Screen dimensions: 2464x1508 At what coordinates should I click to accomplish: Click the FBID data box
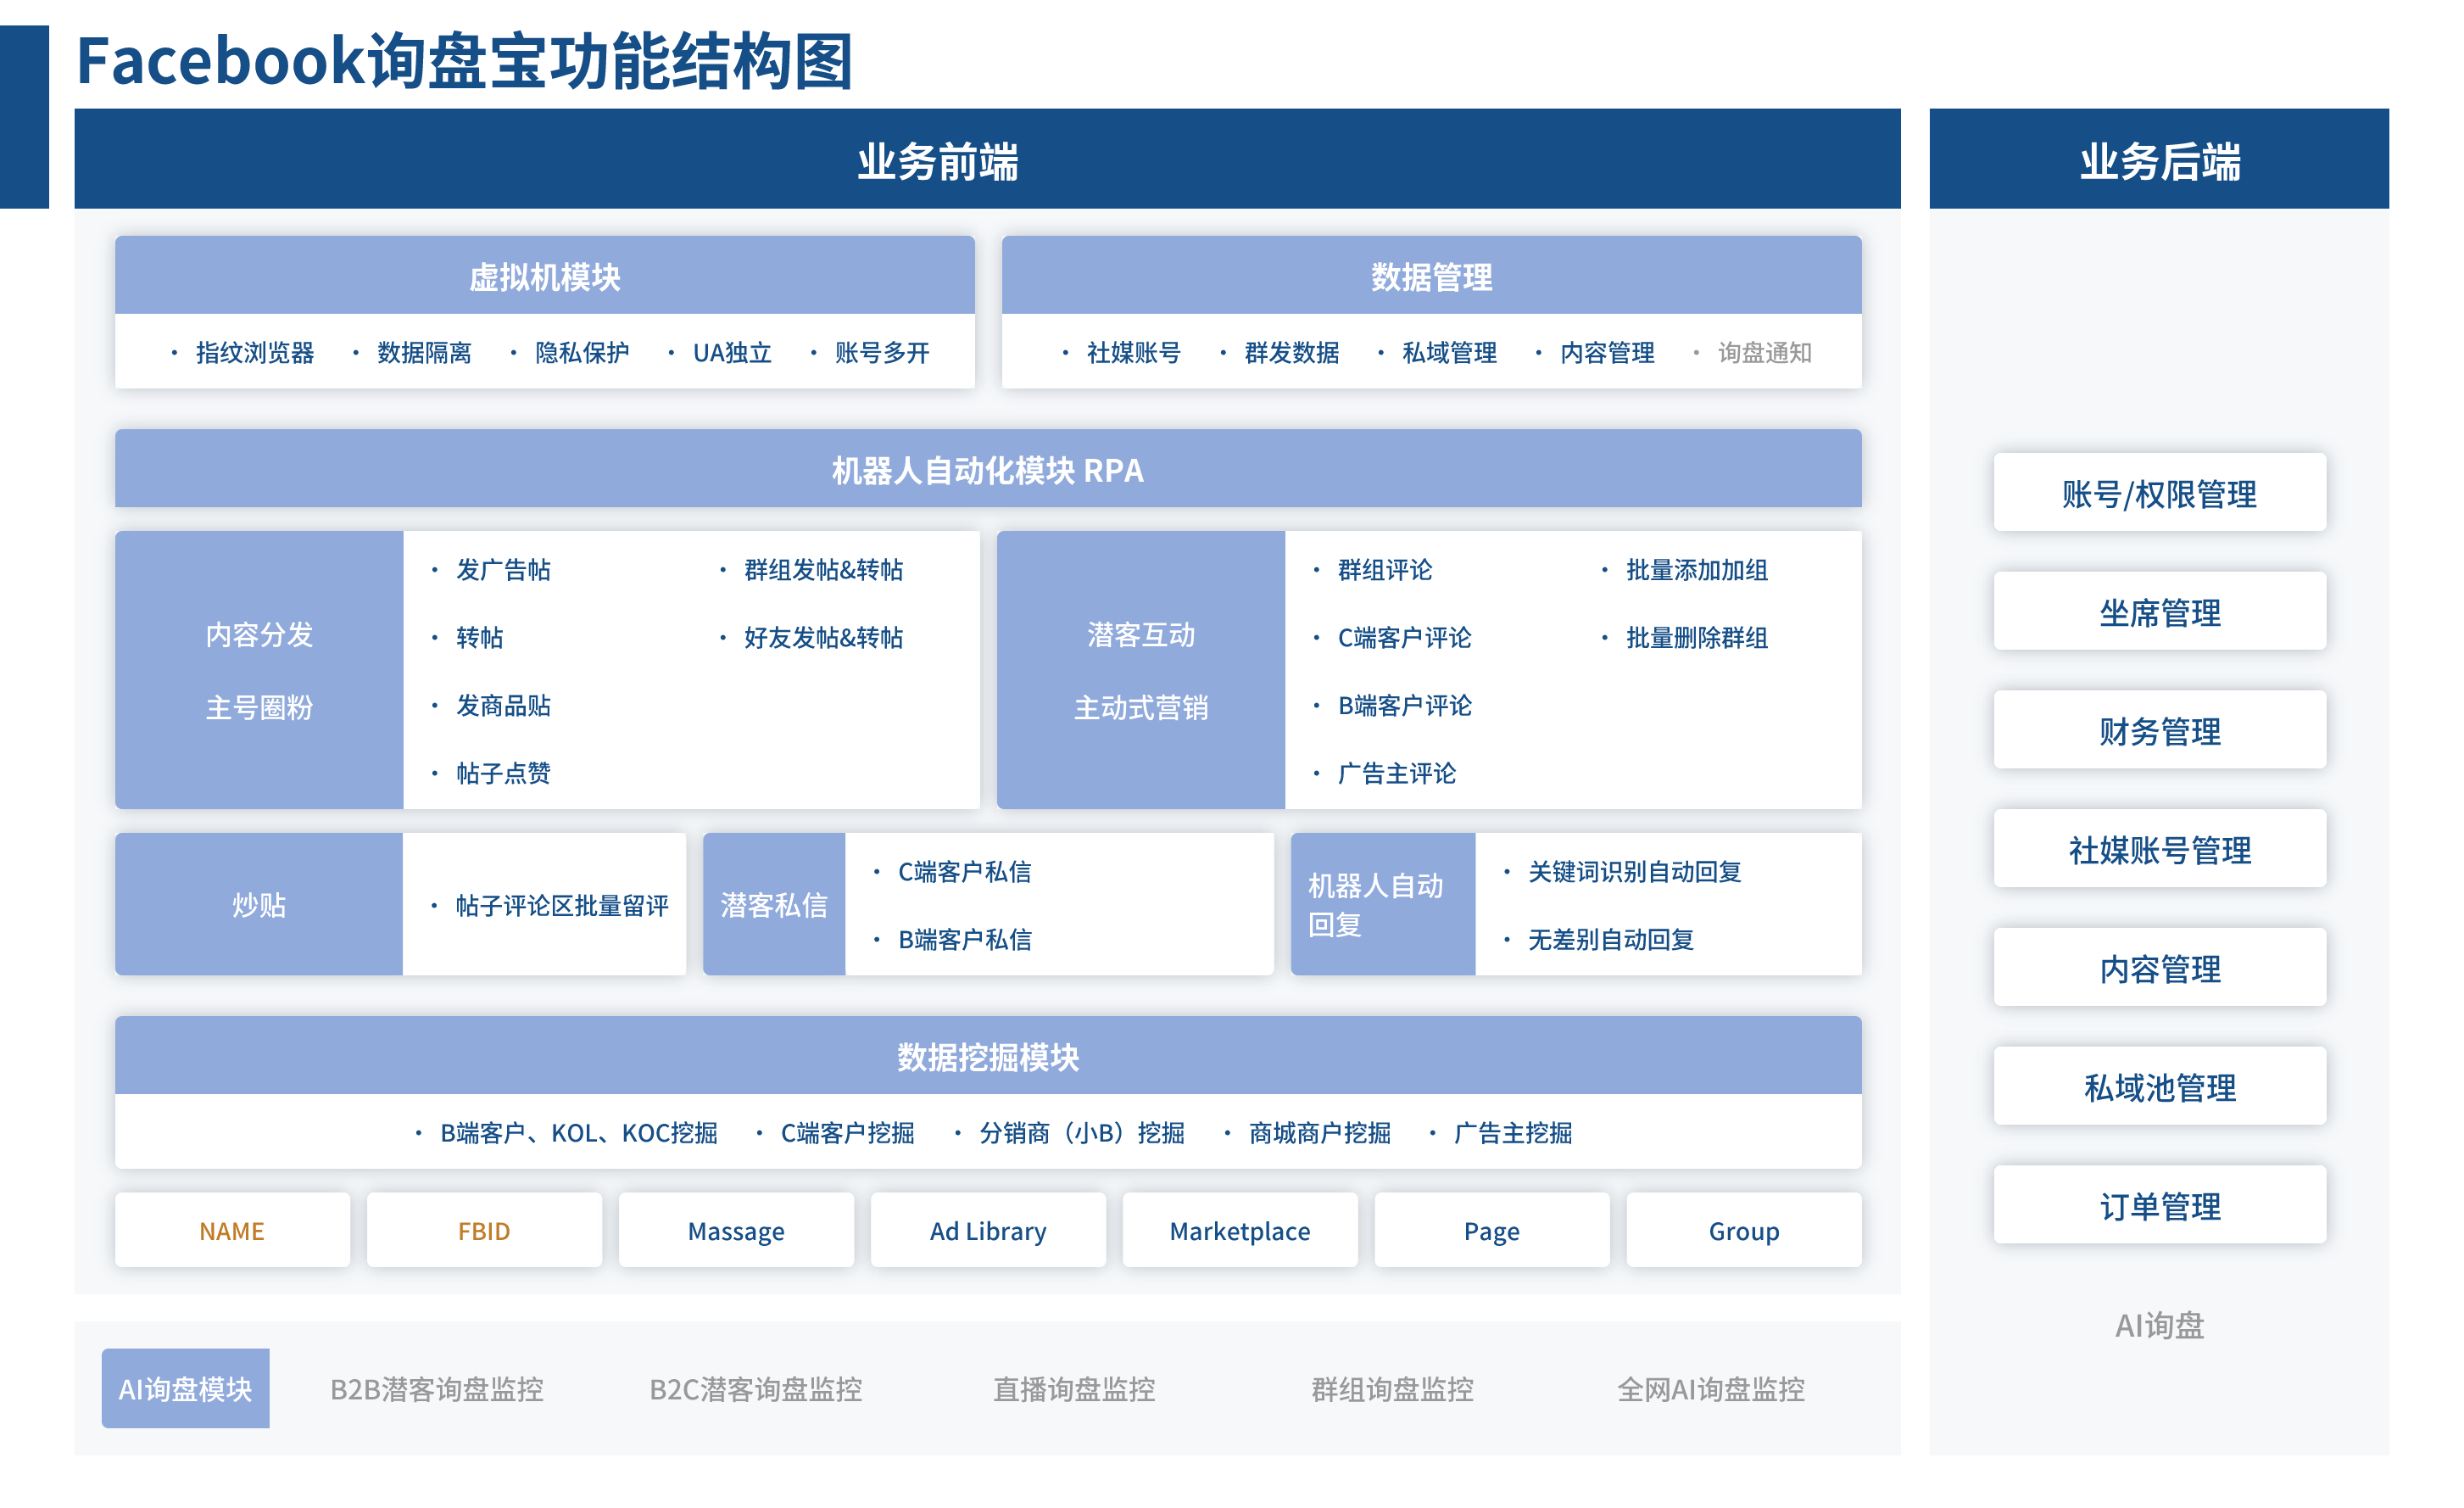click(x=484, y=1231)
